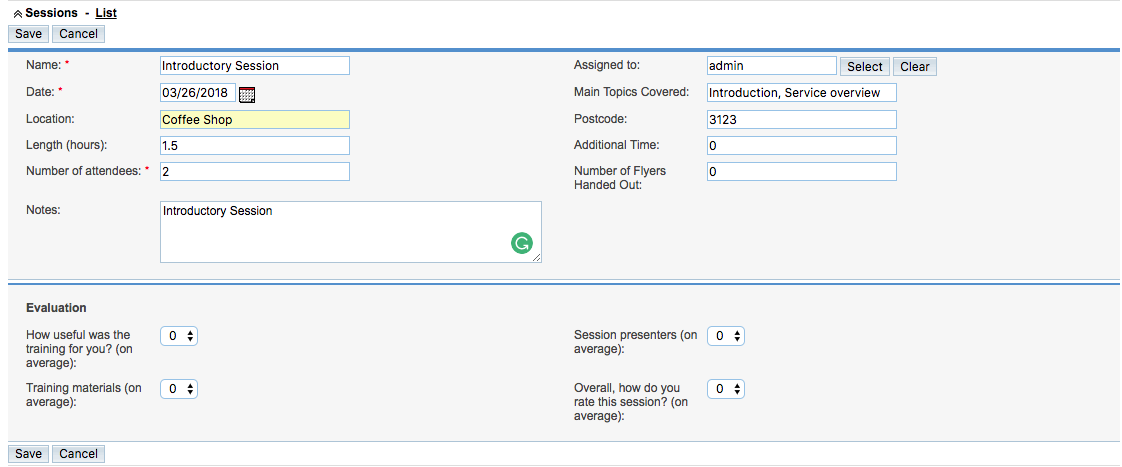Click the Number of Flyers Handed Out field
The image size is (1122, 467).
(801, 172)
